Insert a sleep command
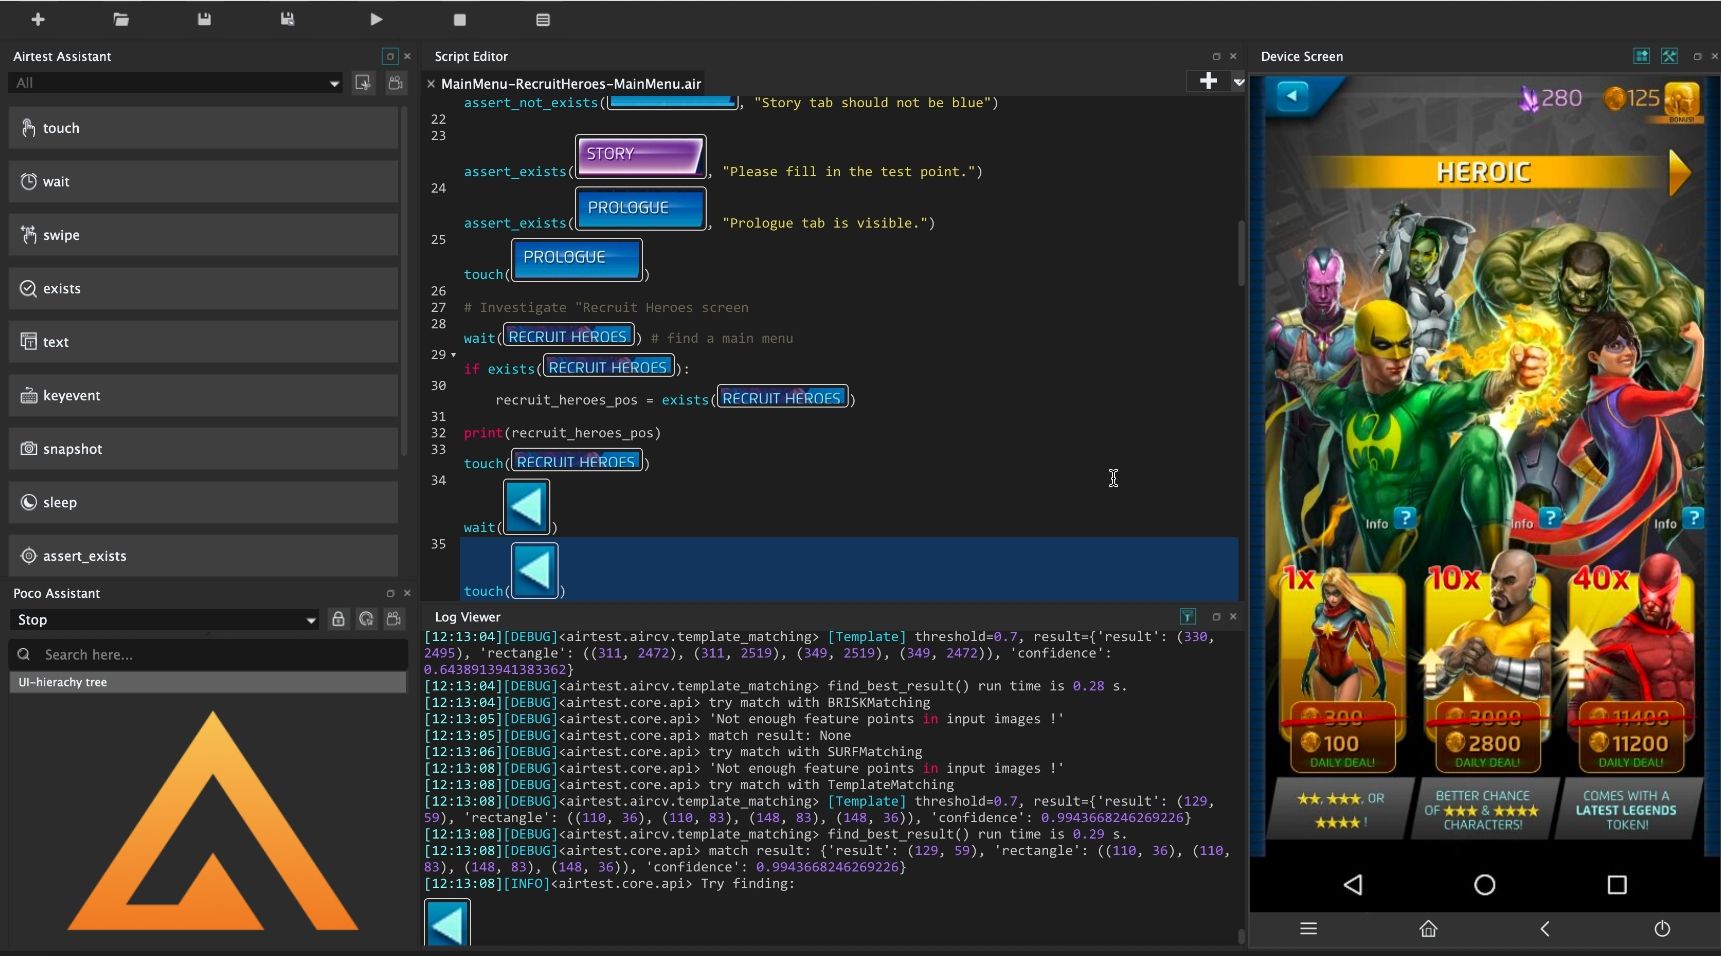 click(203, 502)
